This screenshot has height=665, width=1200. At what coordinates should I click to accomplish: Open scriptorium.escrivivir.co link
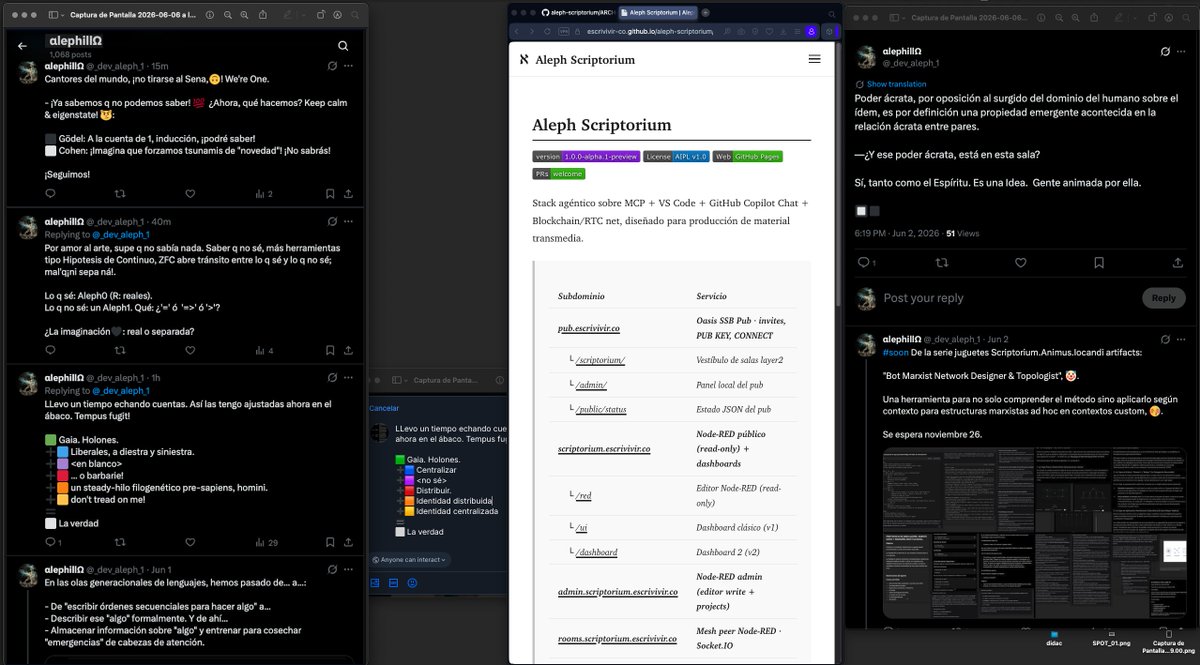pos(604,449)
